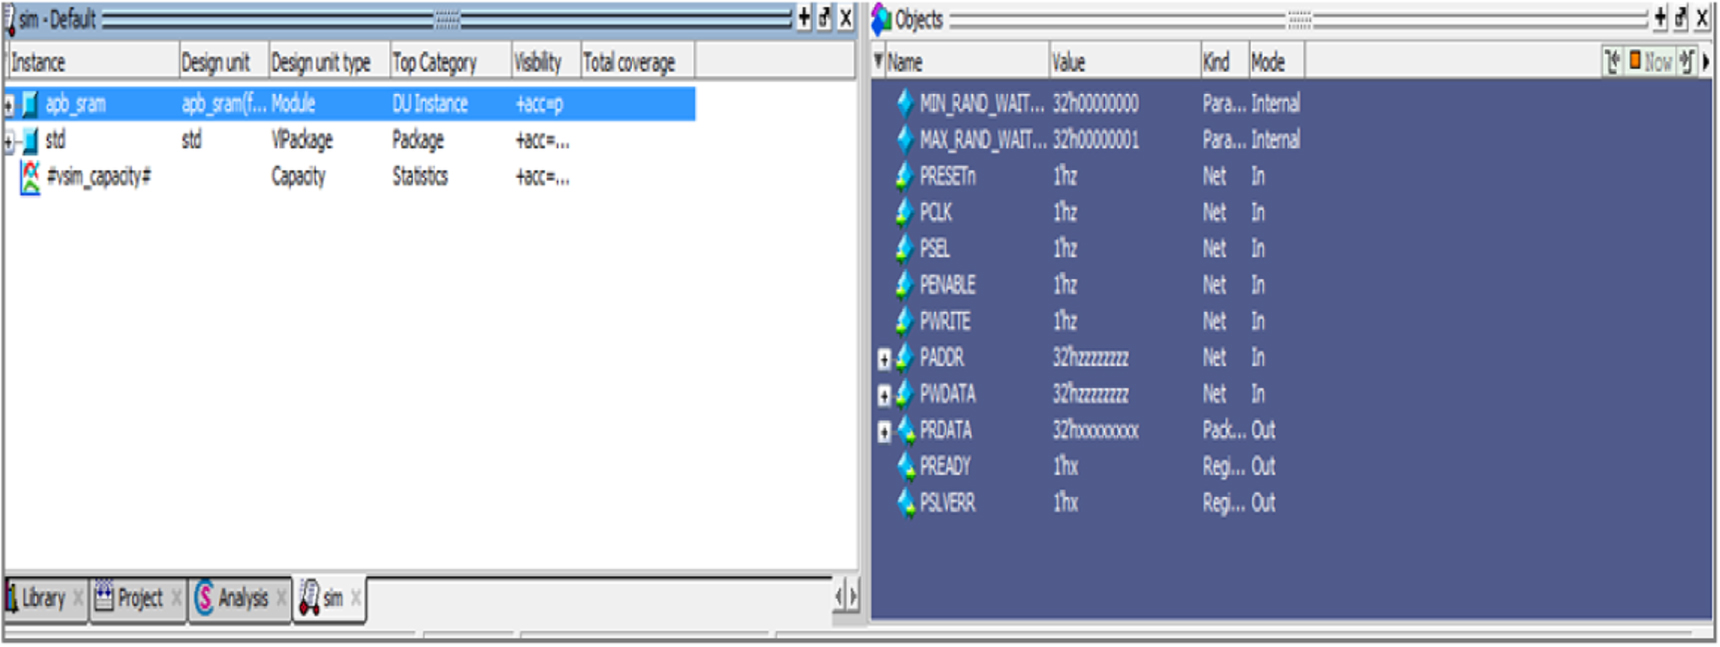
Task: Switch to the Library tab
Action: (43, 599)
